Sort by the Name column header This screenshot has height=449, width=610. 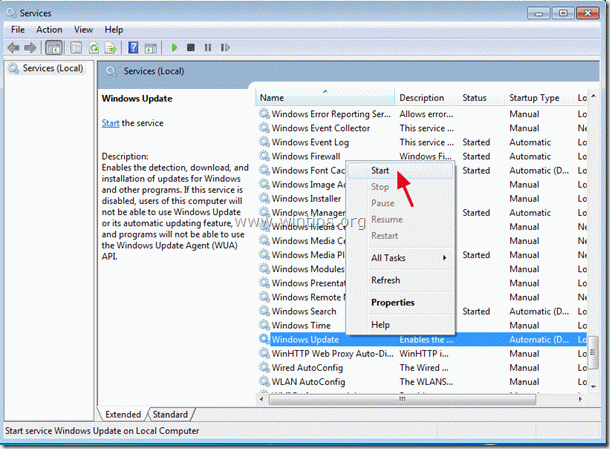(x=325, y=98)
